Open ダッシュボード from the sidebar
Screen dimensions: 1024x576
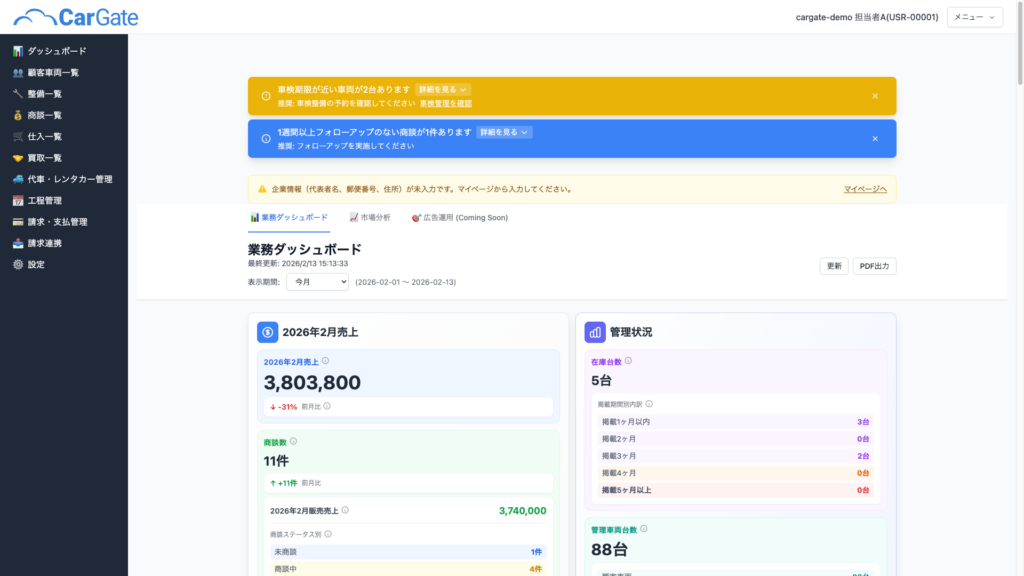pyautogui.click(x=56, y=51)
